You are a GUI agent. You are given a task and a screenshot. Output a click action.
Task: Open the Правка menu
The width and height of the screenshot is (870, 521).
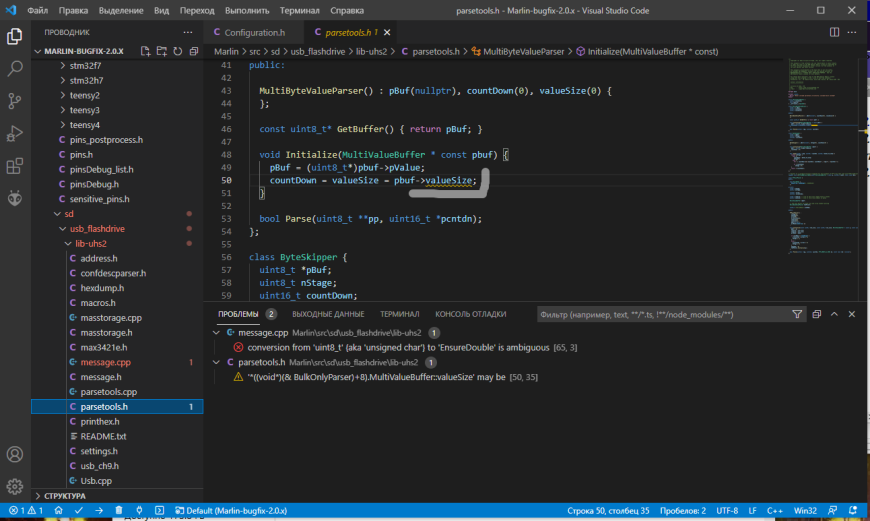[x=73, y=11]
